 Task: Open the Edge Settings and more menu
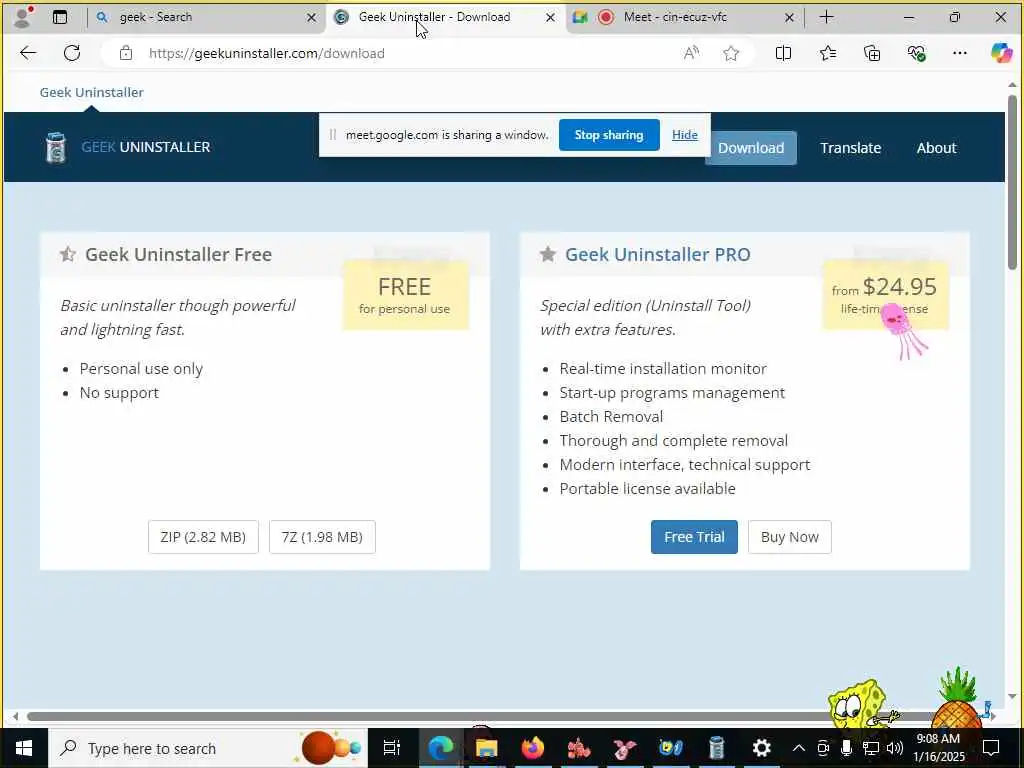(959, 53)
